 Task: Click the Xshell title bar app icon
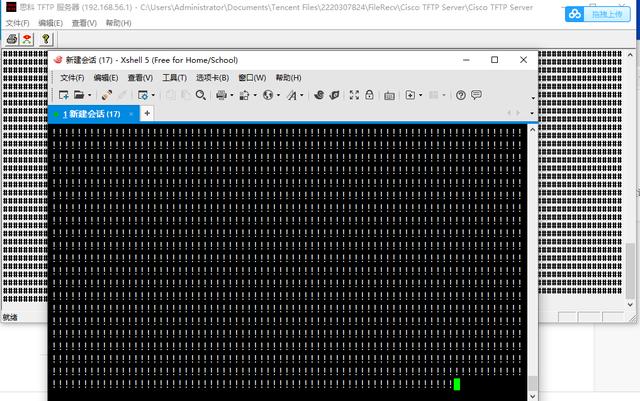(58, 60)
